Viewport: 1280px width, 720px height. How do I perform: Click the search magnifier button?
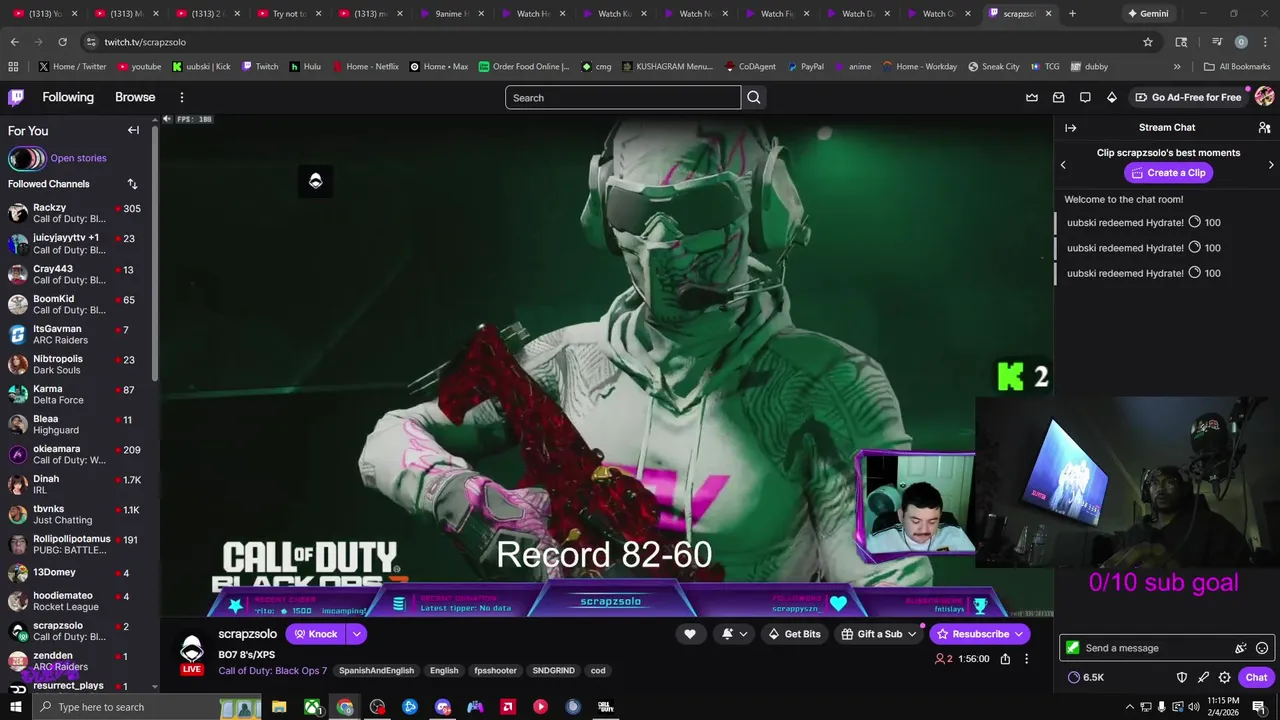pyautogui.click(x=754, y=97)
